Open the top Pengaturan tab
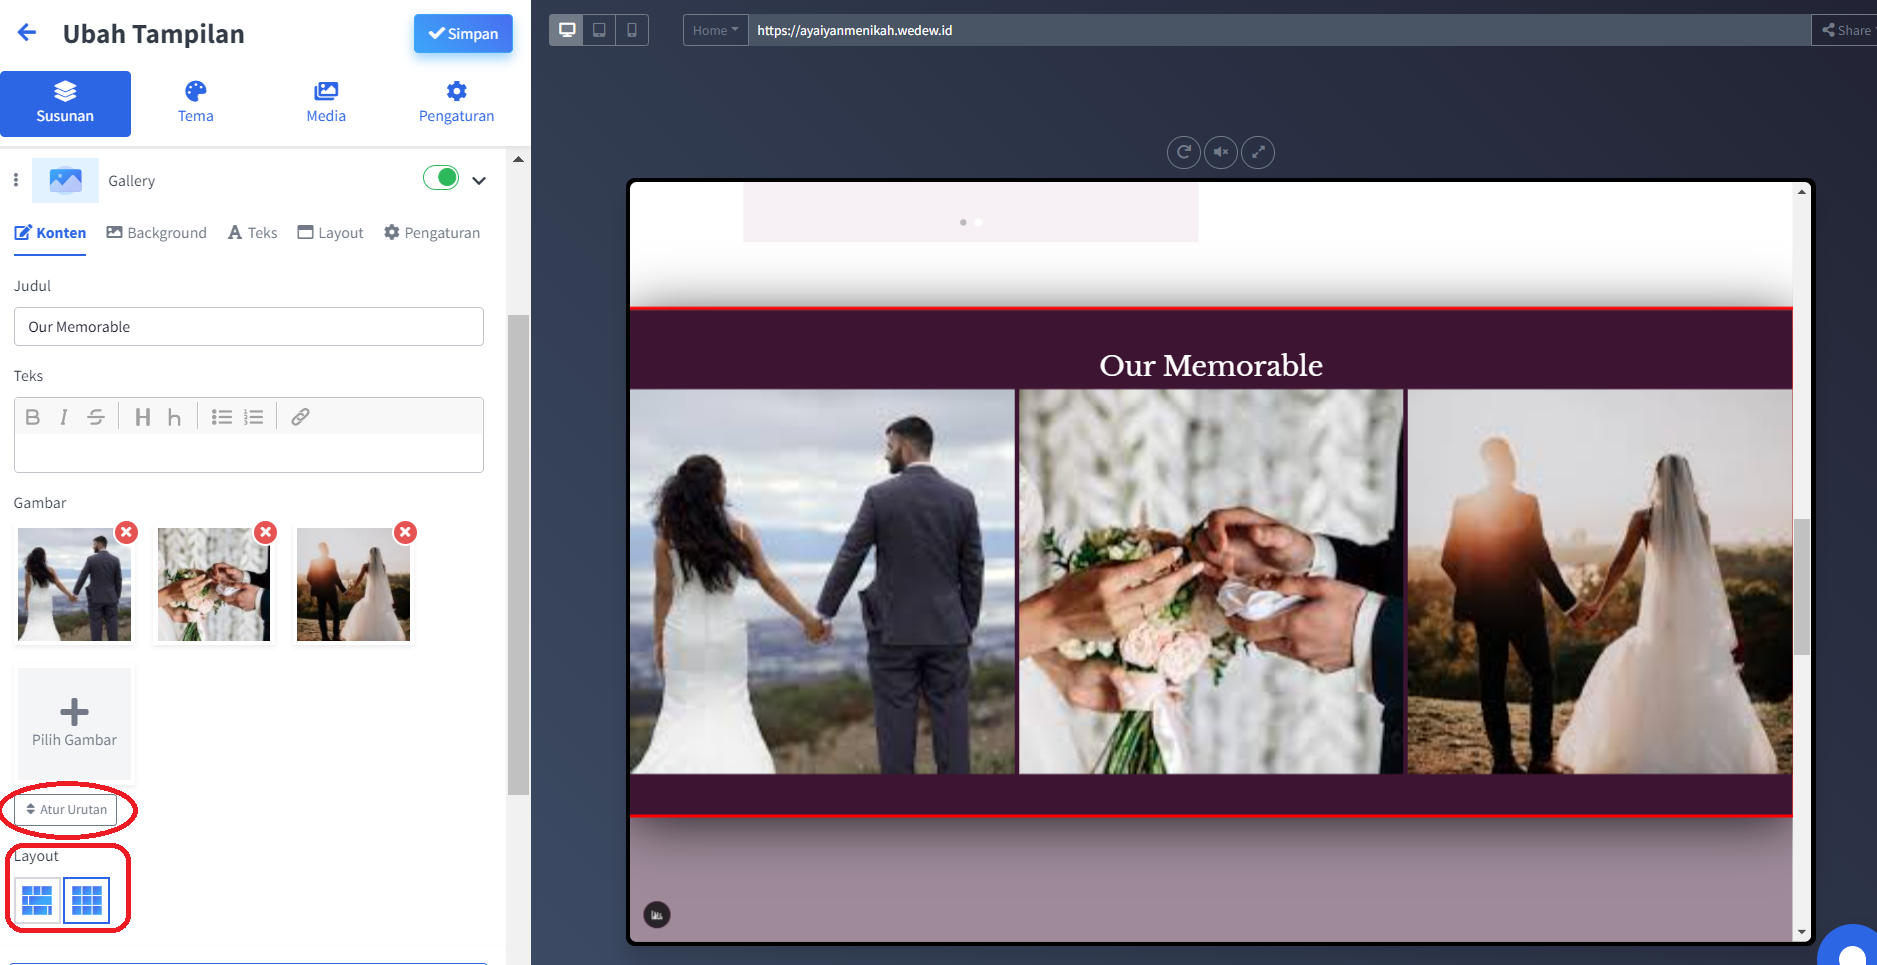 pos(456,103)
